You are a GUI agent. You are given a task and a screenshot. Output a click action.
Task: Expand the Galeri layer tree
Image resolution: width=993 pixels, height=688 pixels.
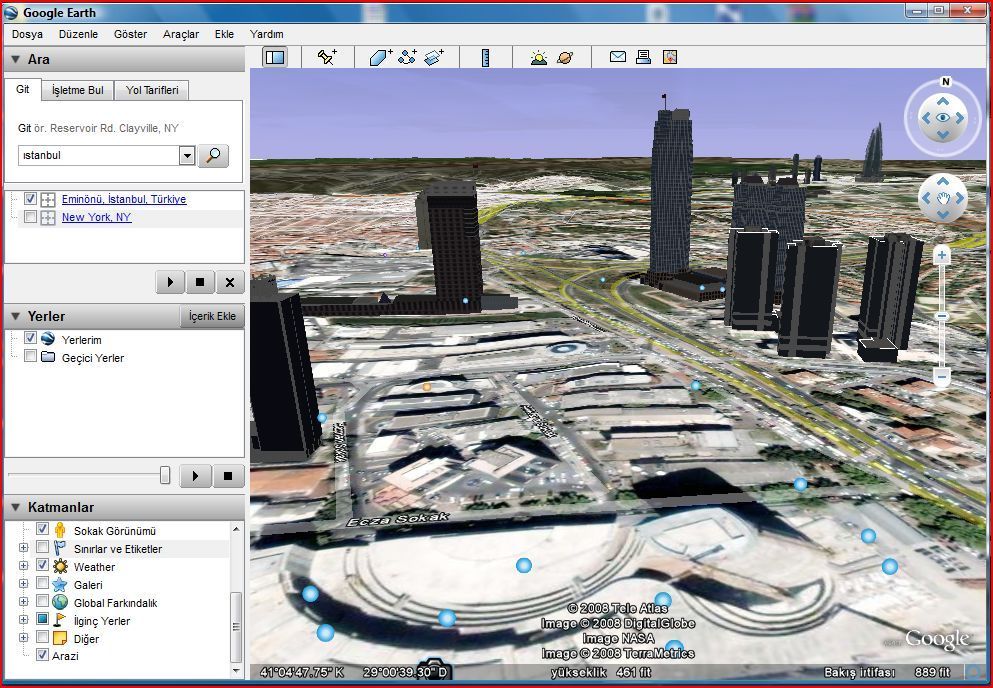pyautogui.click(x=23, y=585)
